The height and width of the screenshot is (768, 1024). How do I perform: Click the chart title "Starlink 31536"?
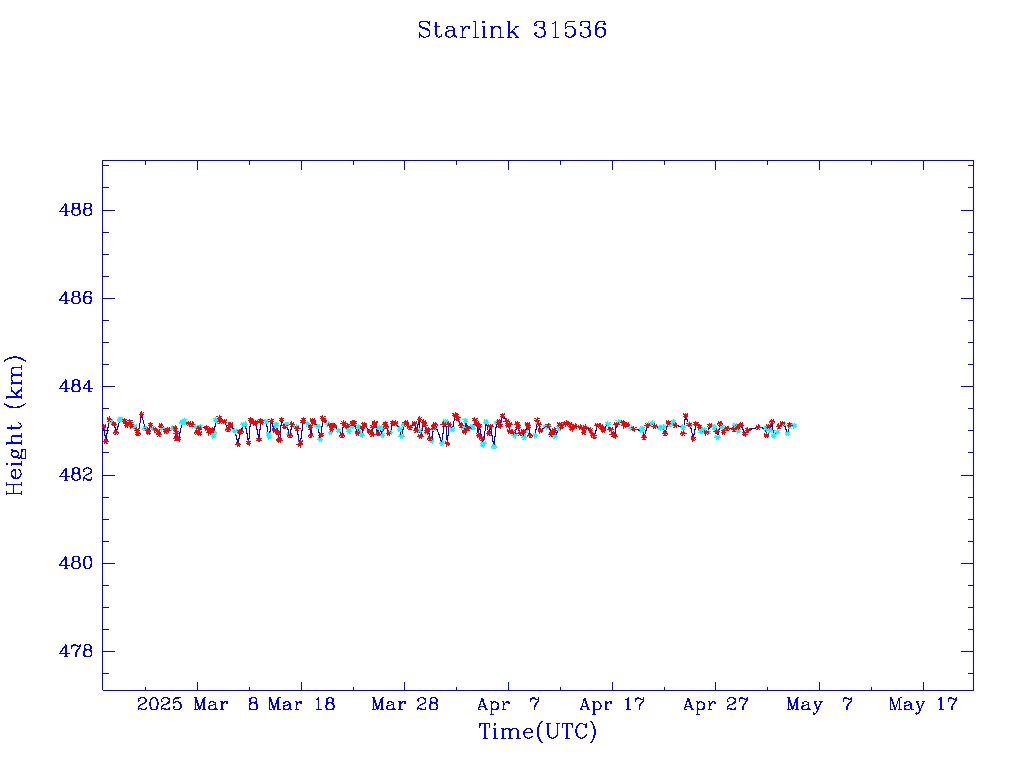coord(512,30)
